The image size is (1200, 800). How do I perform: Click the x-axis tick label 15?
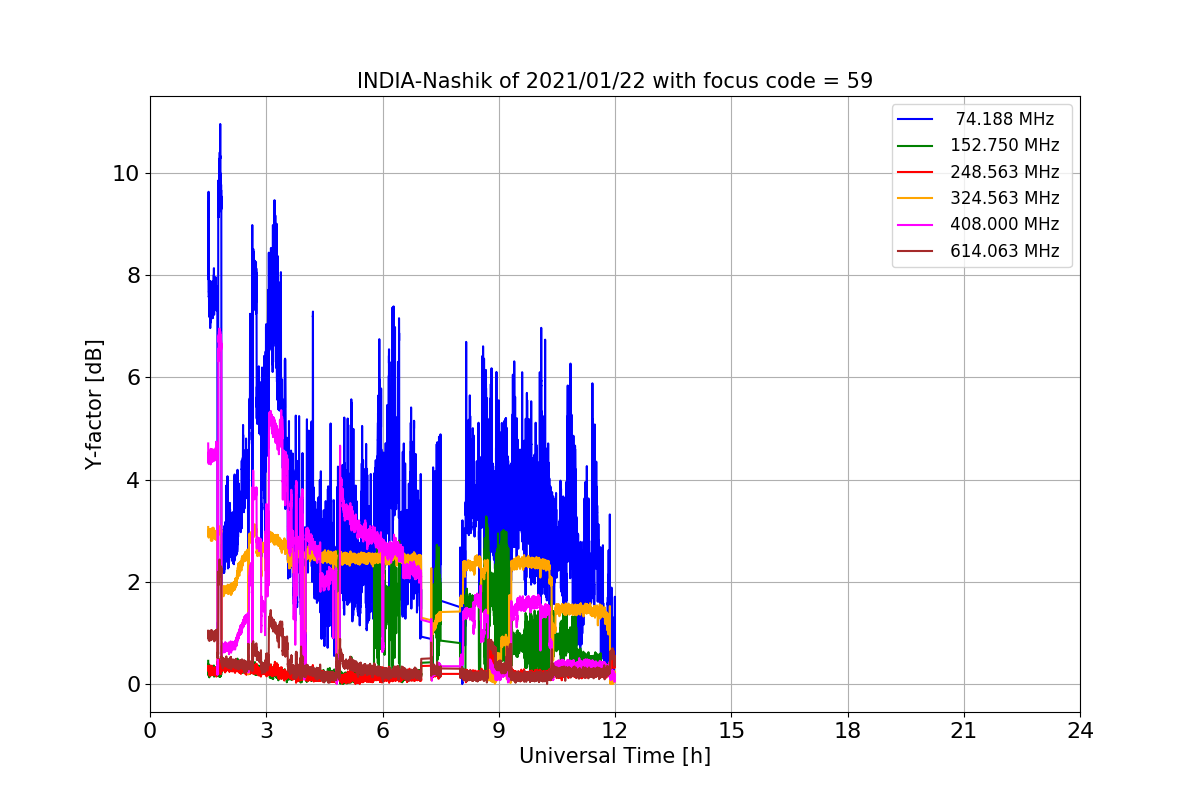[x=731, y=731]
